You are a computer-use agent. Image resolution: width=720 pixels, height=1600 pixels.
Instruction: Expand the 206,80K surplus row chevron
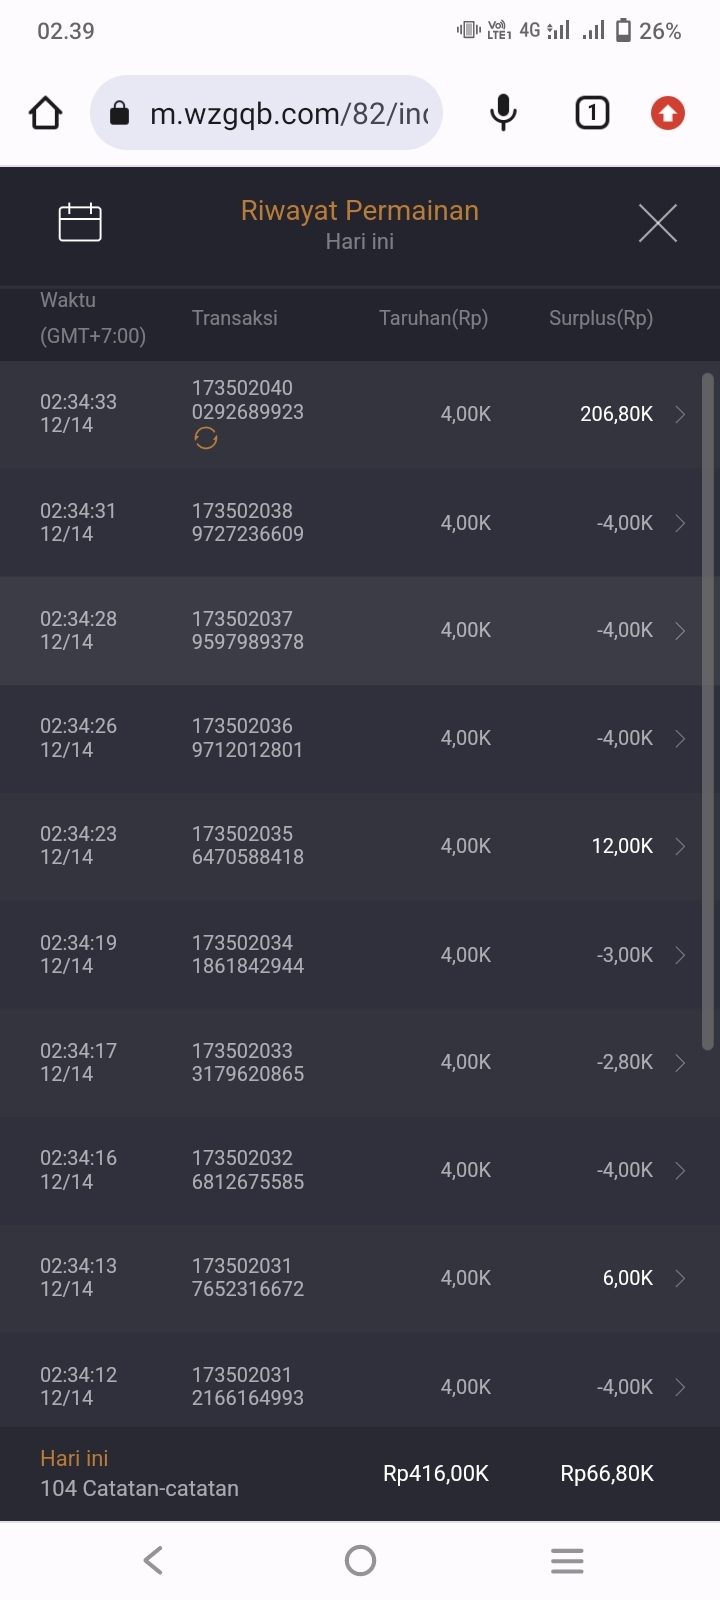680,414
